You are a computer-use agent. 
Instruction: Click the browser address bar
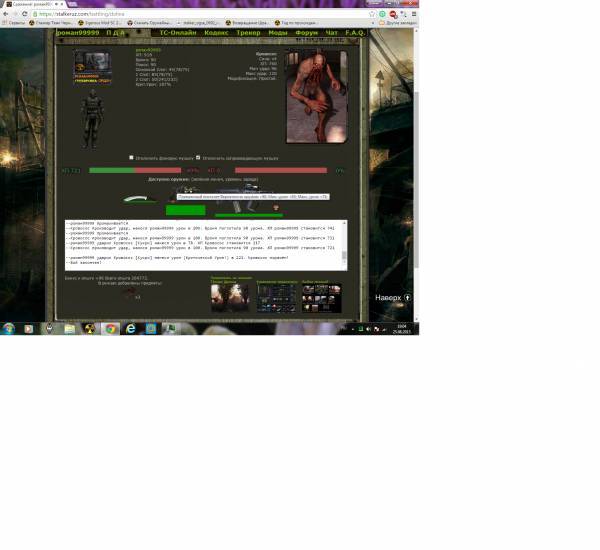[x=200, y=14]
